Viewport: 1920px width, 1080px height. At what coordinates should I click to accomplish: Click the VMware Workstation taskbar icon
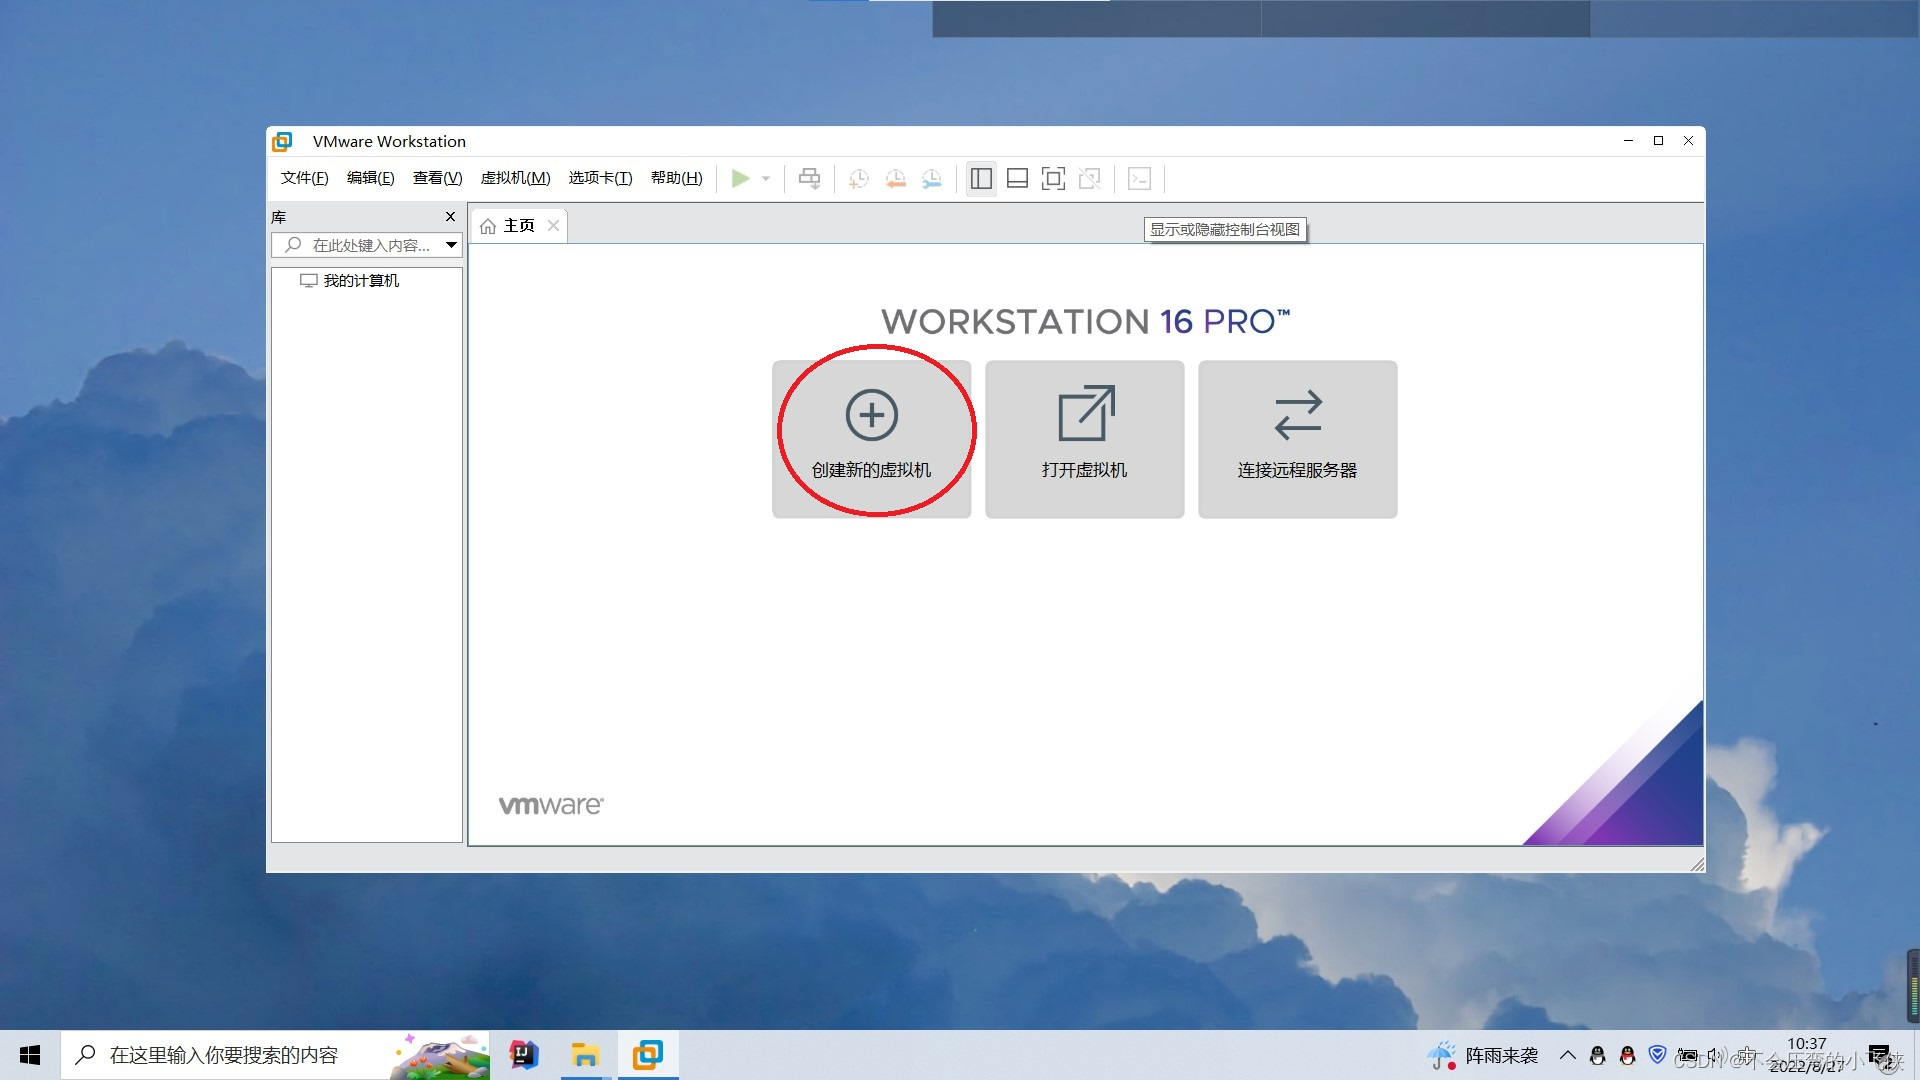(x=648, y=1055)
